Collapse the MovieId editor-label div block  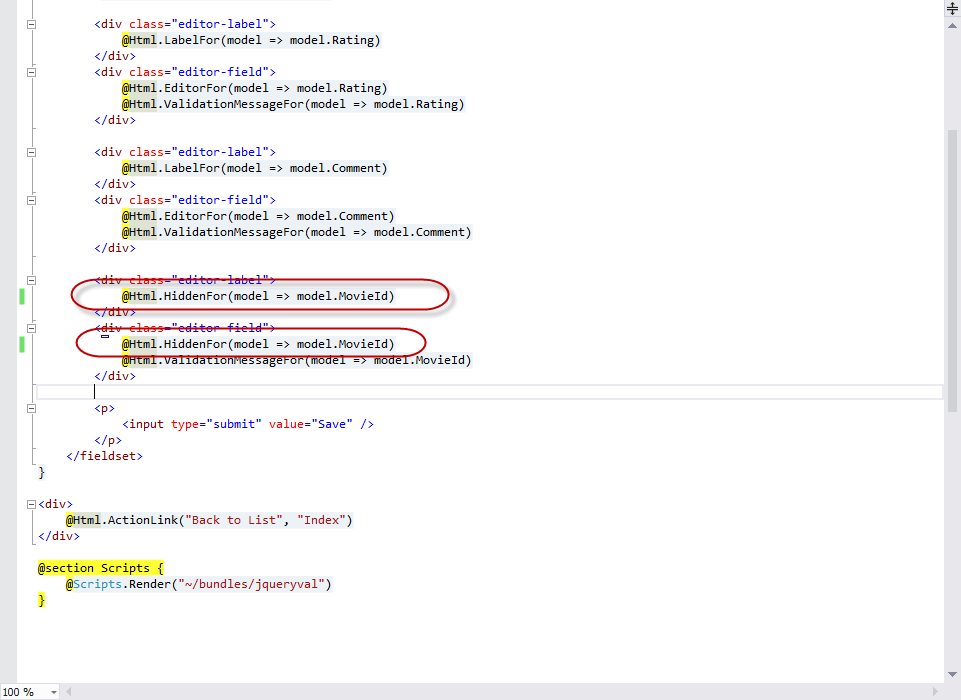(31, 281)
